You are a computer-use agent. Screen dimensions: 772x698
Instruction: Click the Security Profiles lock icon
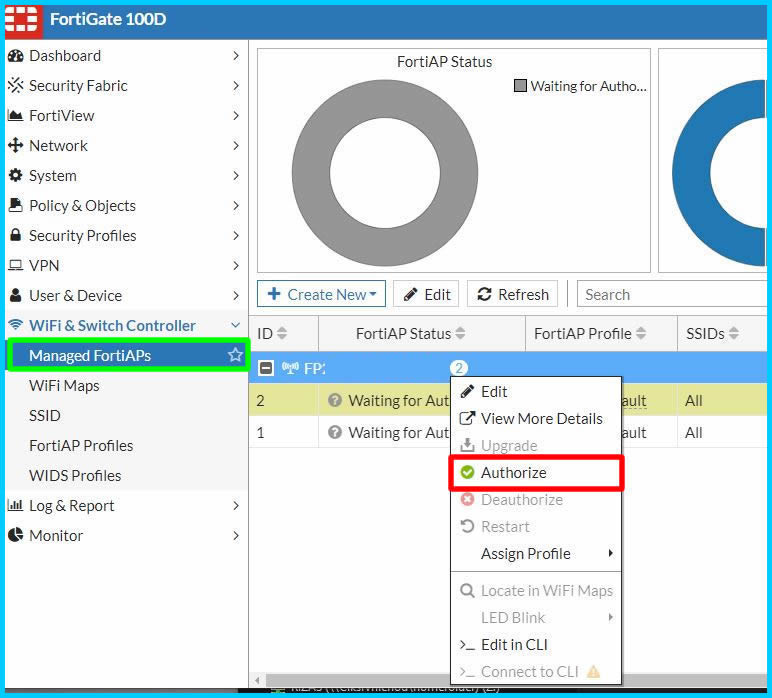point(16,235)
